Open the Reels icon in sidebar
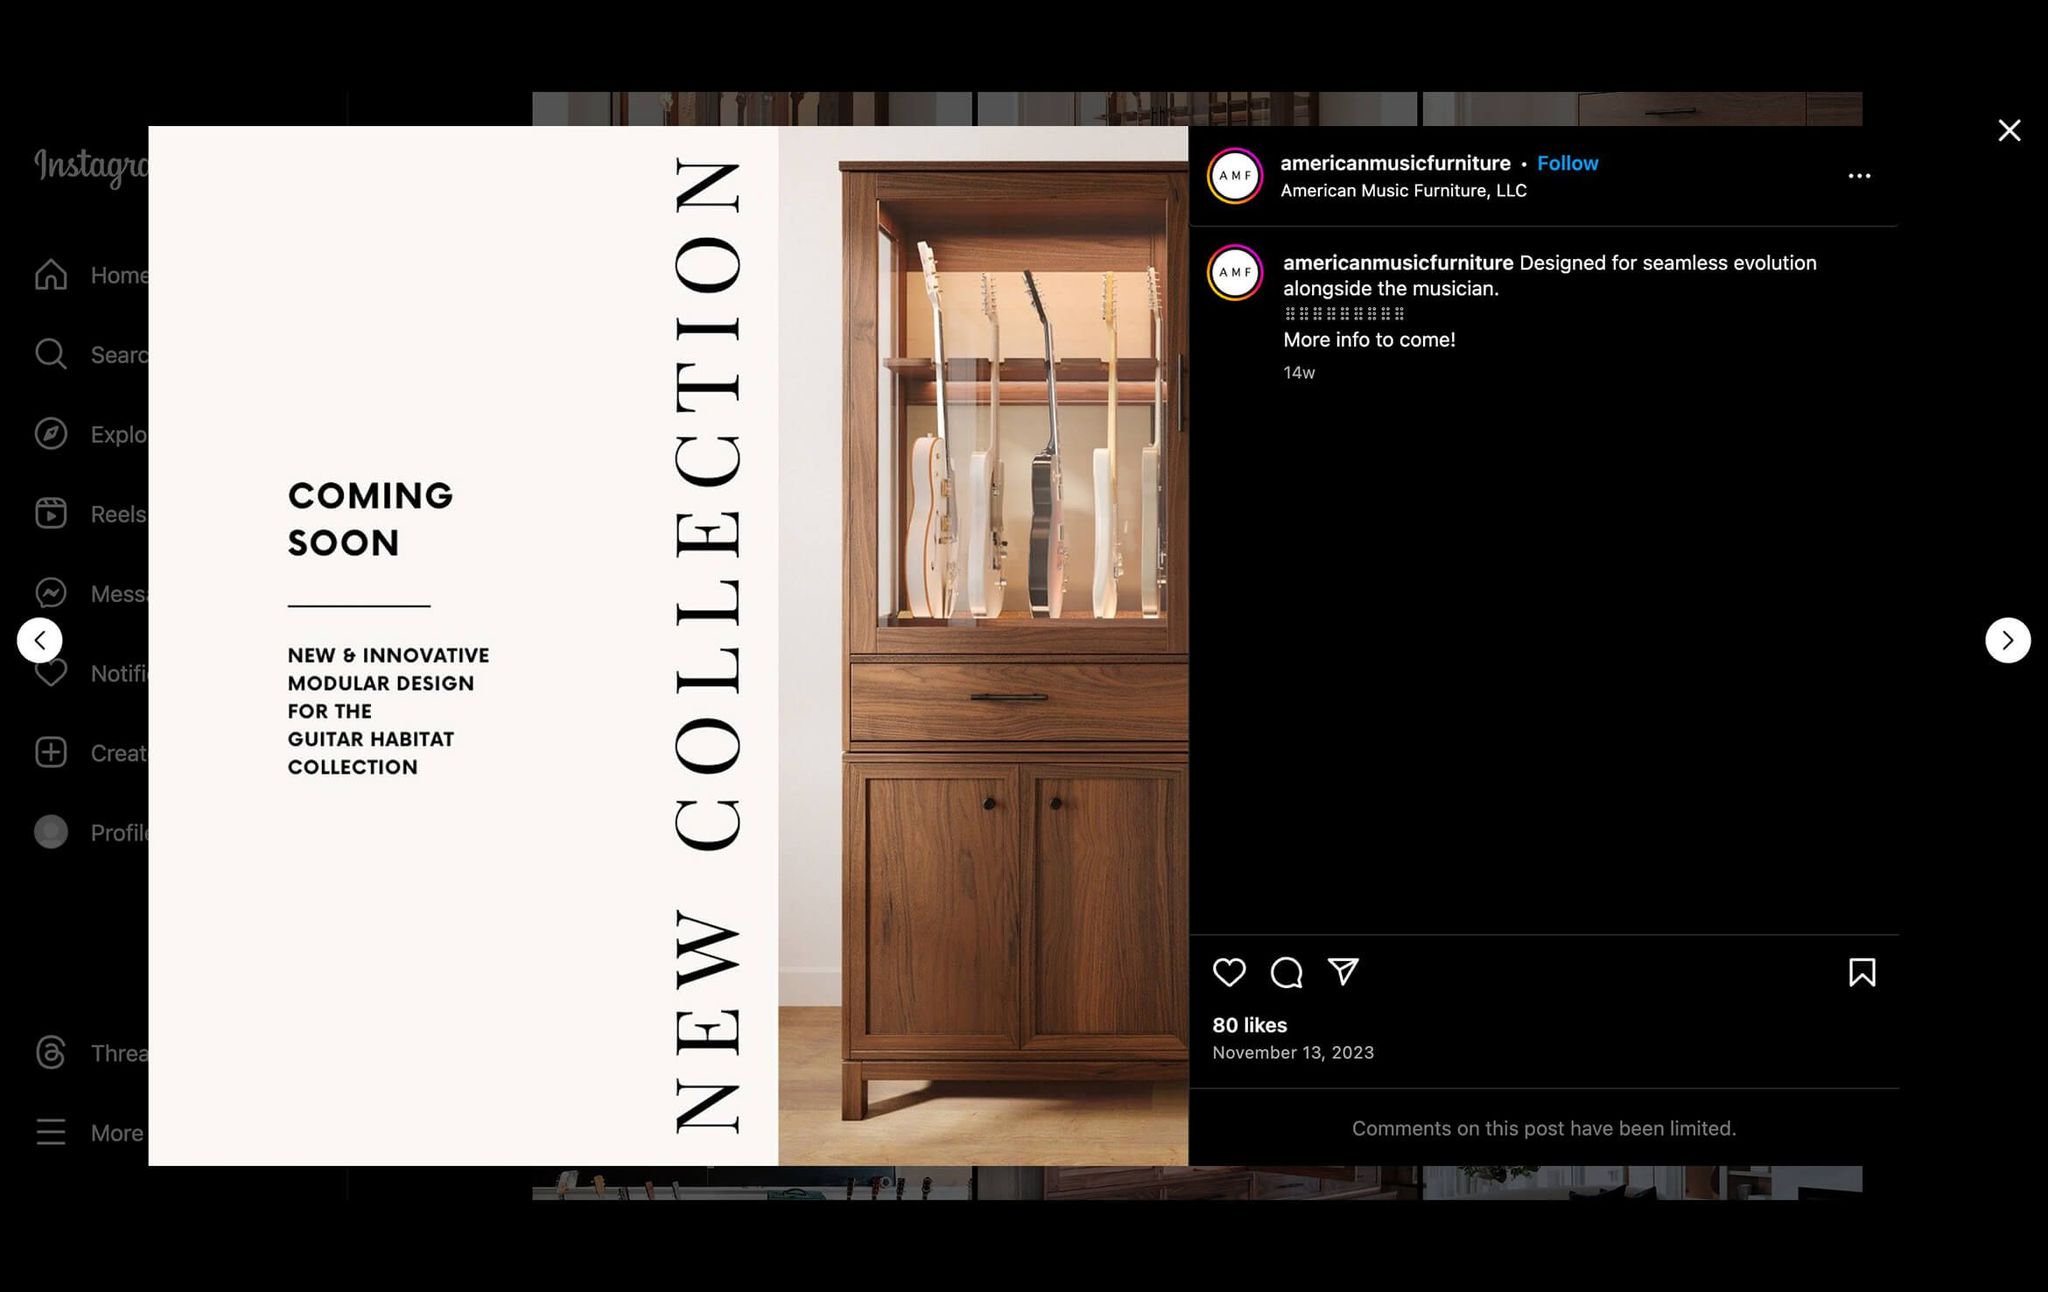Screen dimensions: 2048x1292 pos(51,513)
